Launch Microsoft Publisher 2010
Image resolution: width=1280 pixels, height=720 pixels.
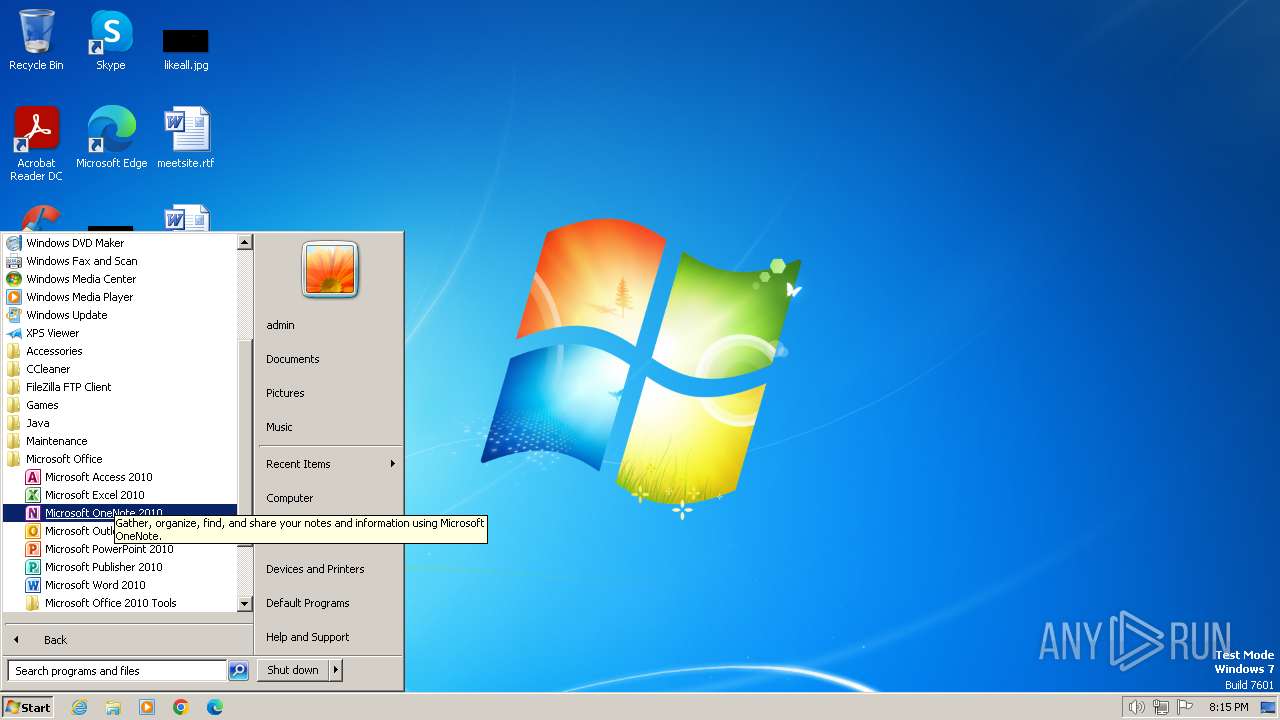pyautogui.click(x=120, y=567)
